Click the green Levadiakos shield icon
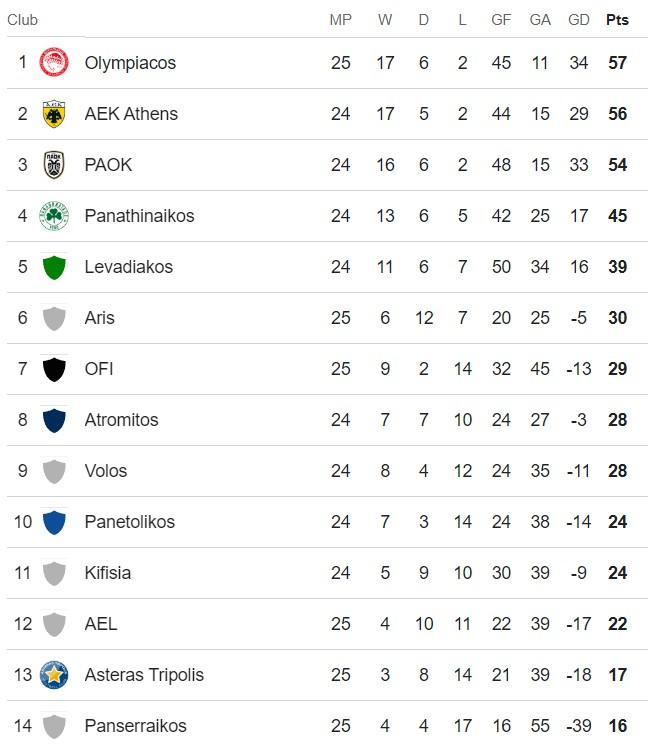The width and height of the screenshot is (648, 749). 54,267
